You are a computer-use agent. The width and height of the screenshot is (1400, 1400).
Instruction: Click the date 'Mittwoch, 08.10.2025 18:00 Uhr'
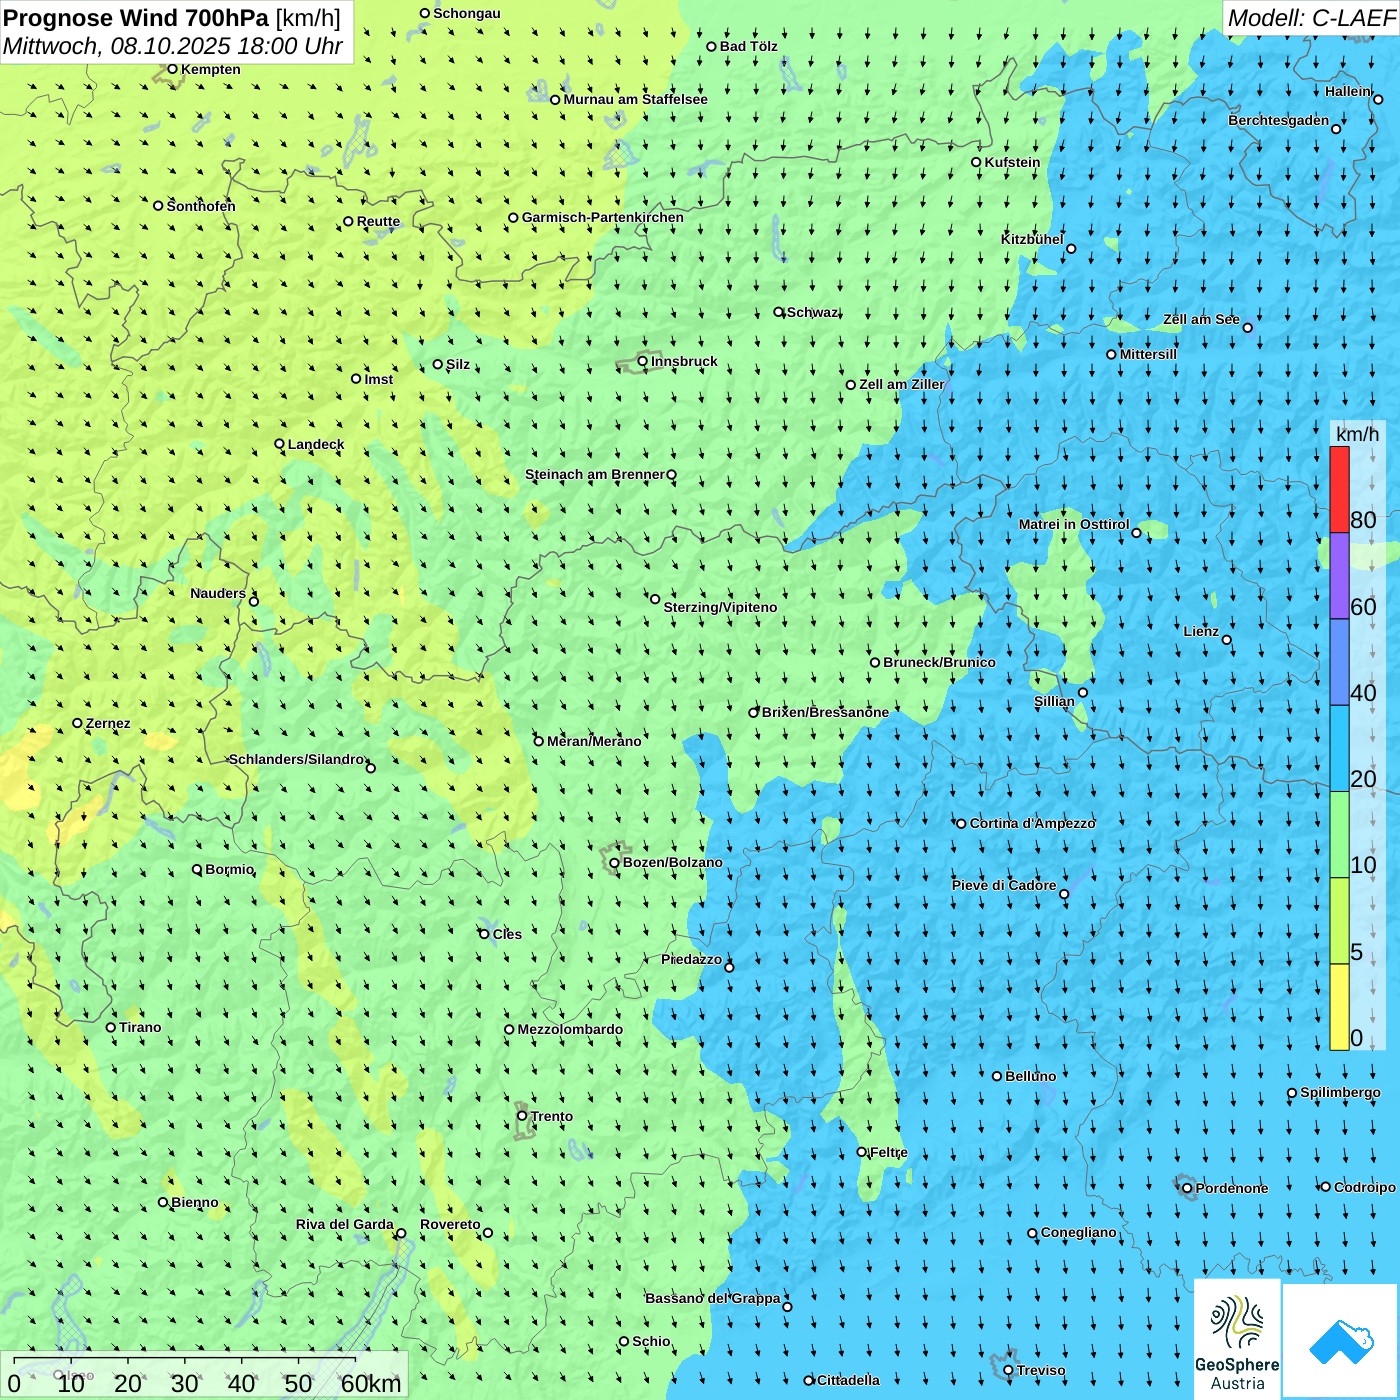tap(173, 46)
